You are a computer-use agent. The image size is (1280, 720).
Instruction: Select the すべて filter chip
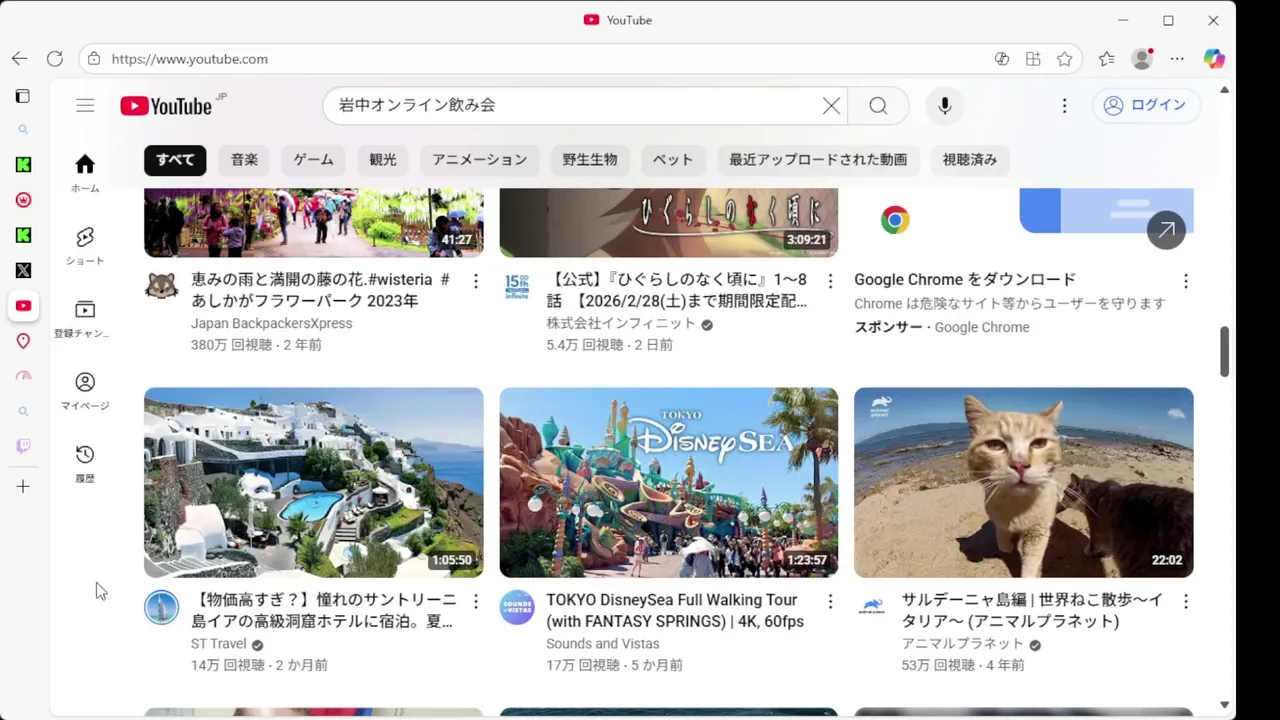coord(175,159)
